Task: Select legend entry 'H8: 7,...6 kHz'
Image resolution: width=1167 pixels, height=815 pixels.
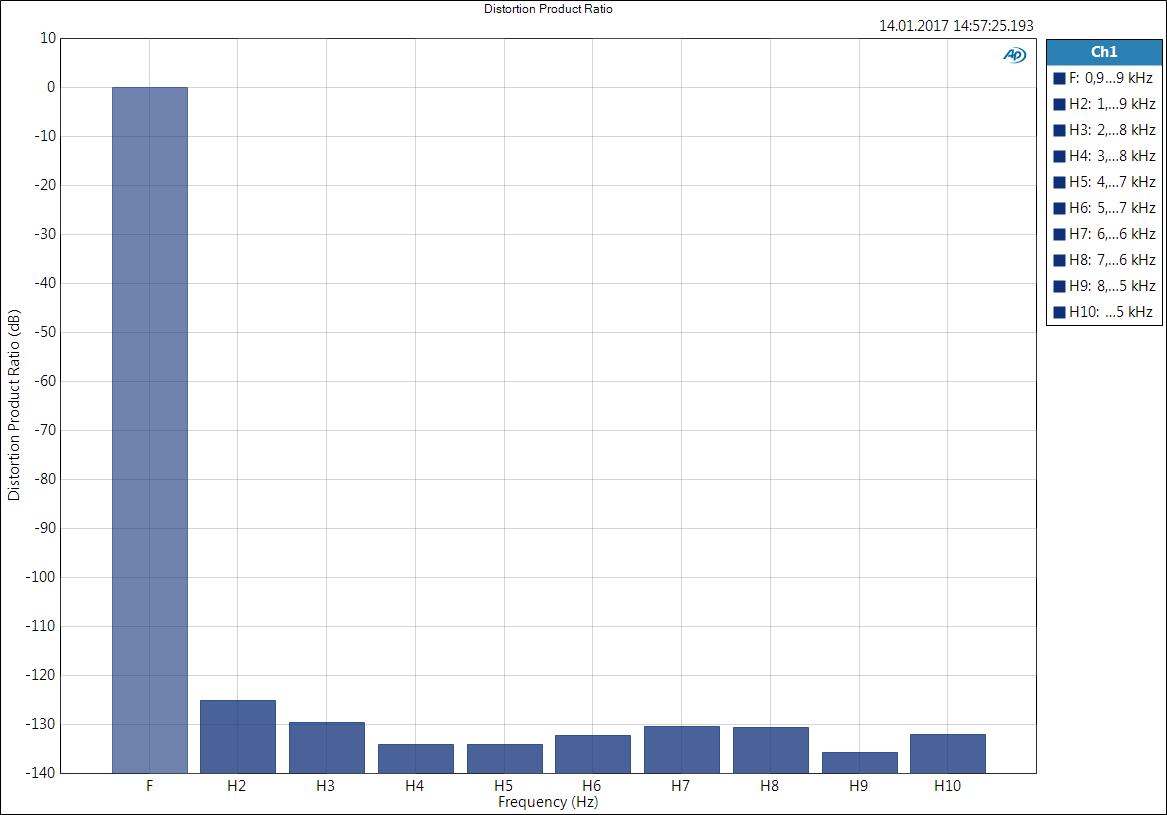Action: pos(1104,261)
